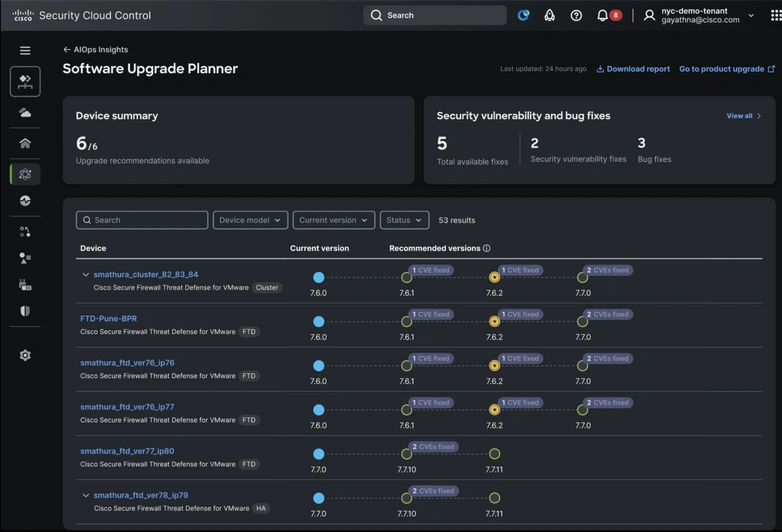Select the AIOps Insights sidebar icon

tap(25, 174)
